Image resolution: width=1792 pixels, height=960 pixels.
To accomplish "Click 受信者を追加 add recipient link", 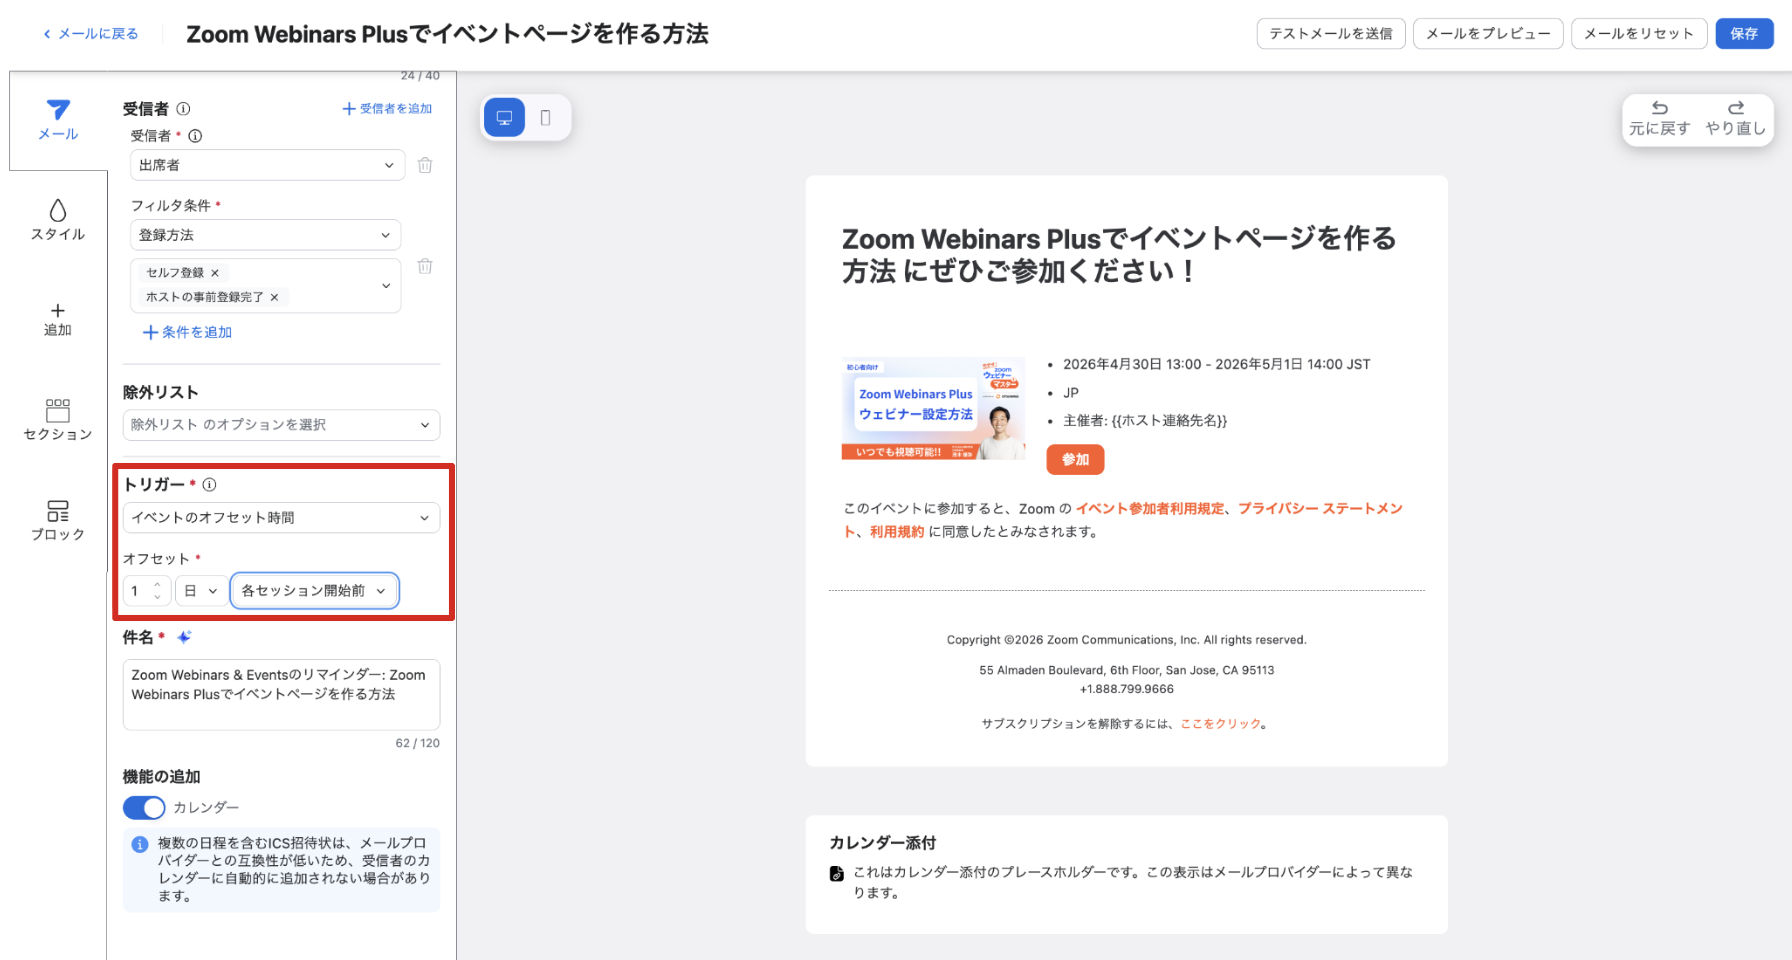I will [x=387, y=109].
